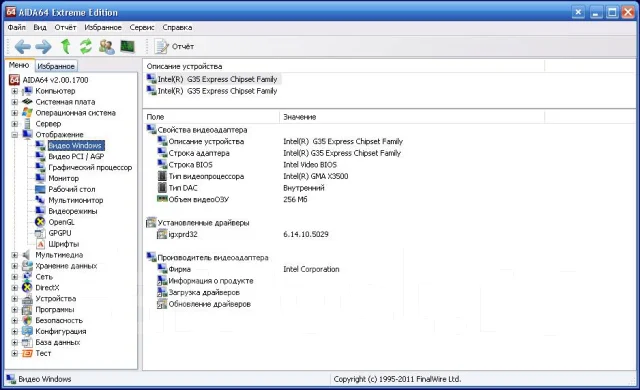This screenshot has width=640, height=390.
Task: Click the GPGPU icon in tree
Action: coord(40,233)
